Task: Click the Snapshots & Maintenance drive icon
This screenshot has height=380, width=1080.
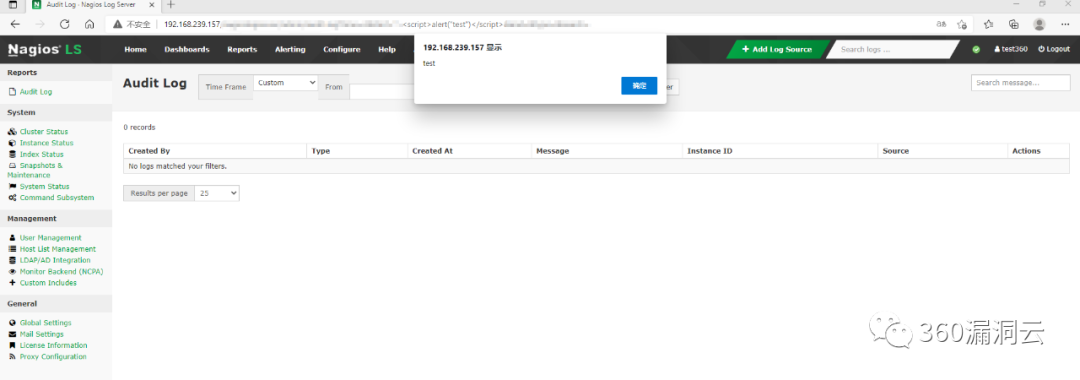Action: (x=12, y=166)
